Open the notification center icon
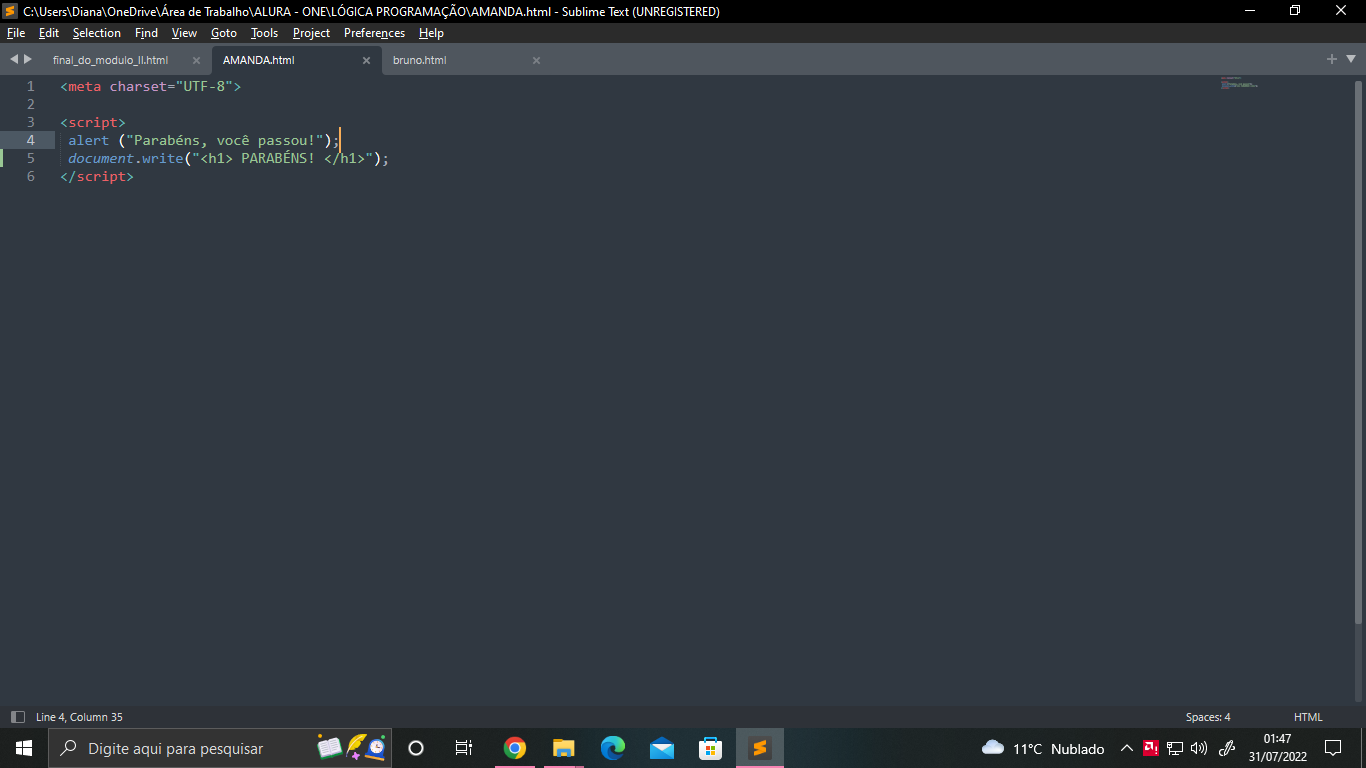The image size is (1366, 768). pyautogui.click(x=1333, y=748)
